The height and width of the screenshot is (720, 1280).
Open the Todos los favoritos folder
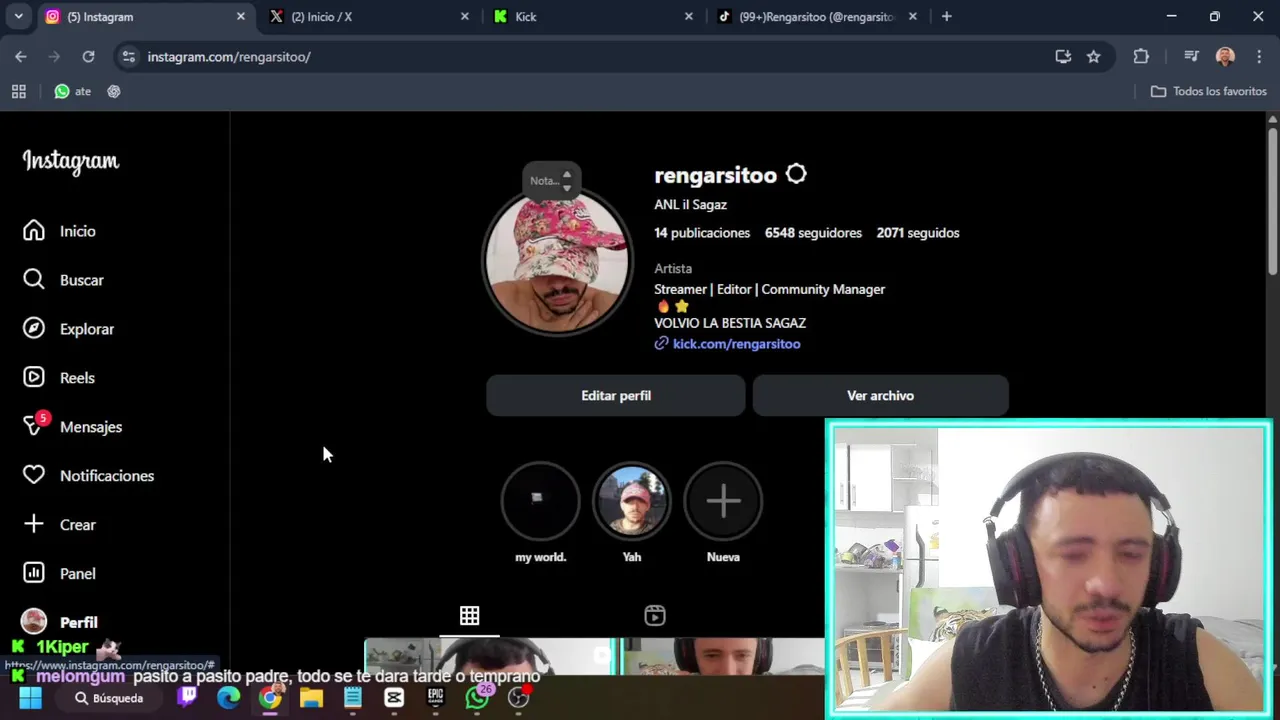tap(1208, 91)
